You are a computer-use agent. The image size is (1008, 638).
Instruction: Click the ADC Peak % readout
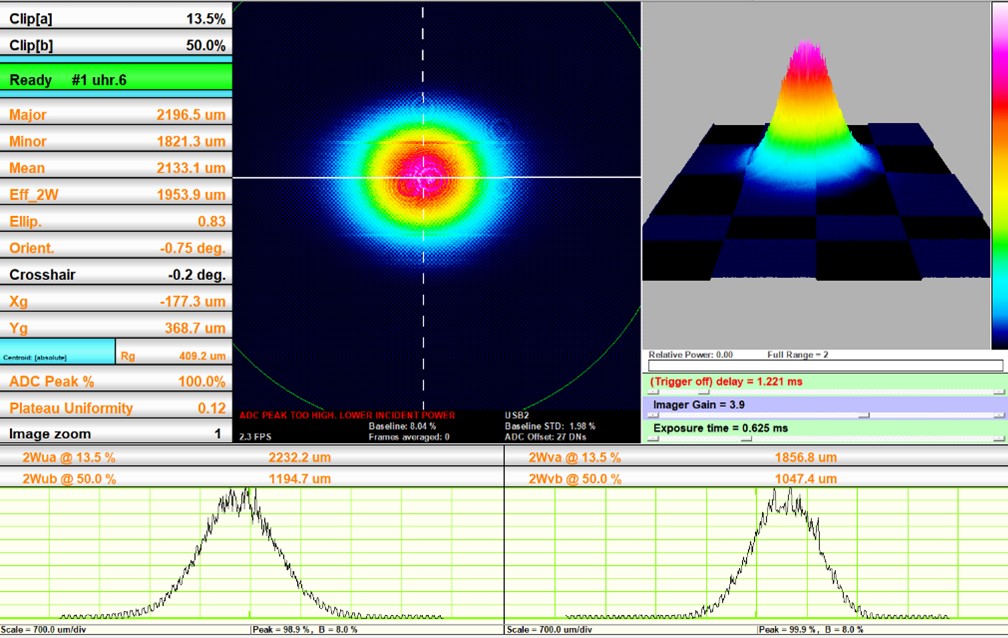pyautogui.click(x=116, y=382)
